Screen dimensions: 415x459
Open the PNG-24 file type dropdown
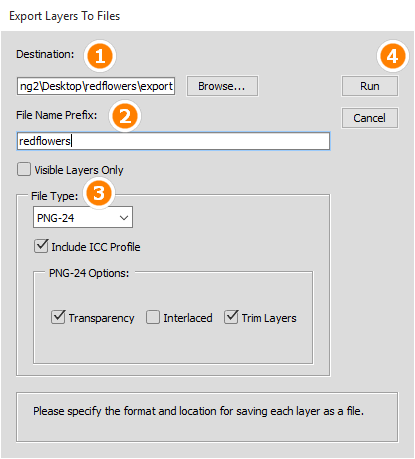tap(83, 217)
